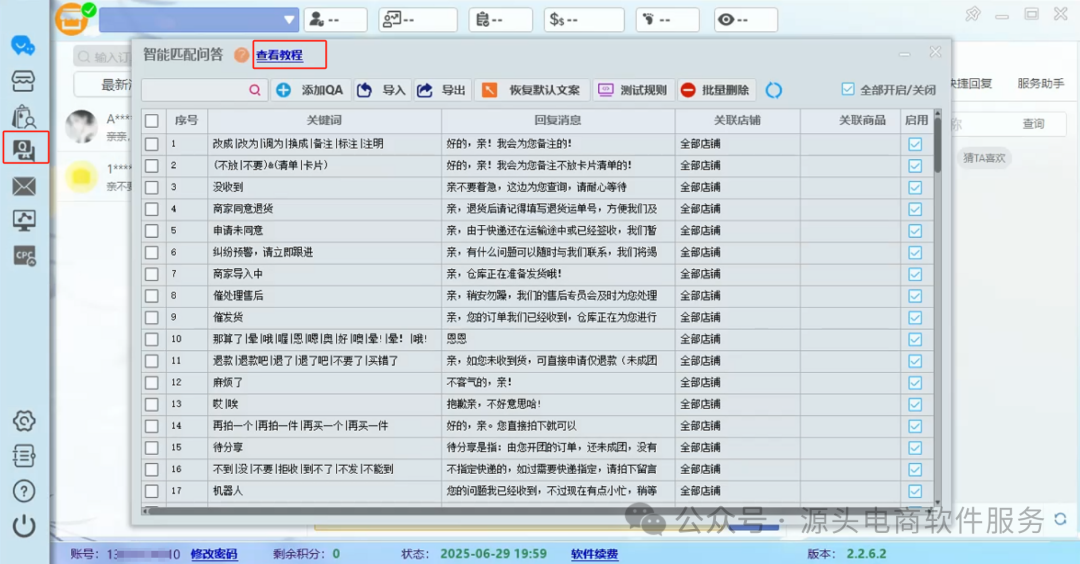The width and height of the screenshot is (1080, 564).
Task: Click the refresh icon at bottom right
Action: click(x=1061, y=519)
